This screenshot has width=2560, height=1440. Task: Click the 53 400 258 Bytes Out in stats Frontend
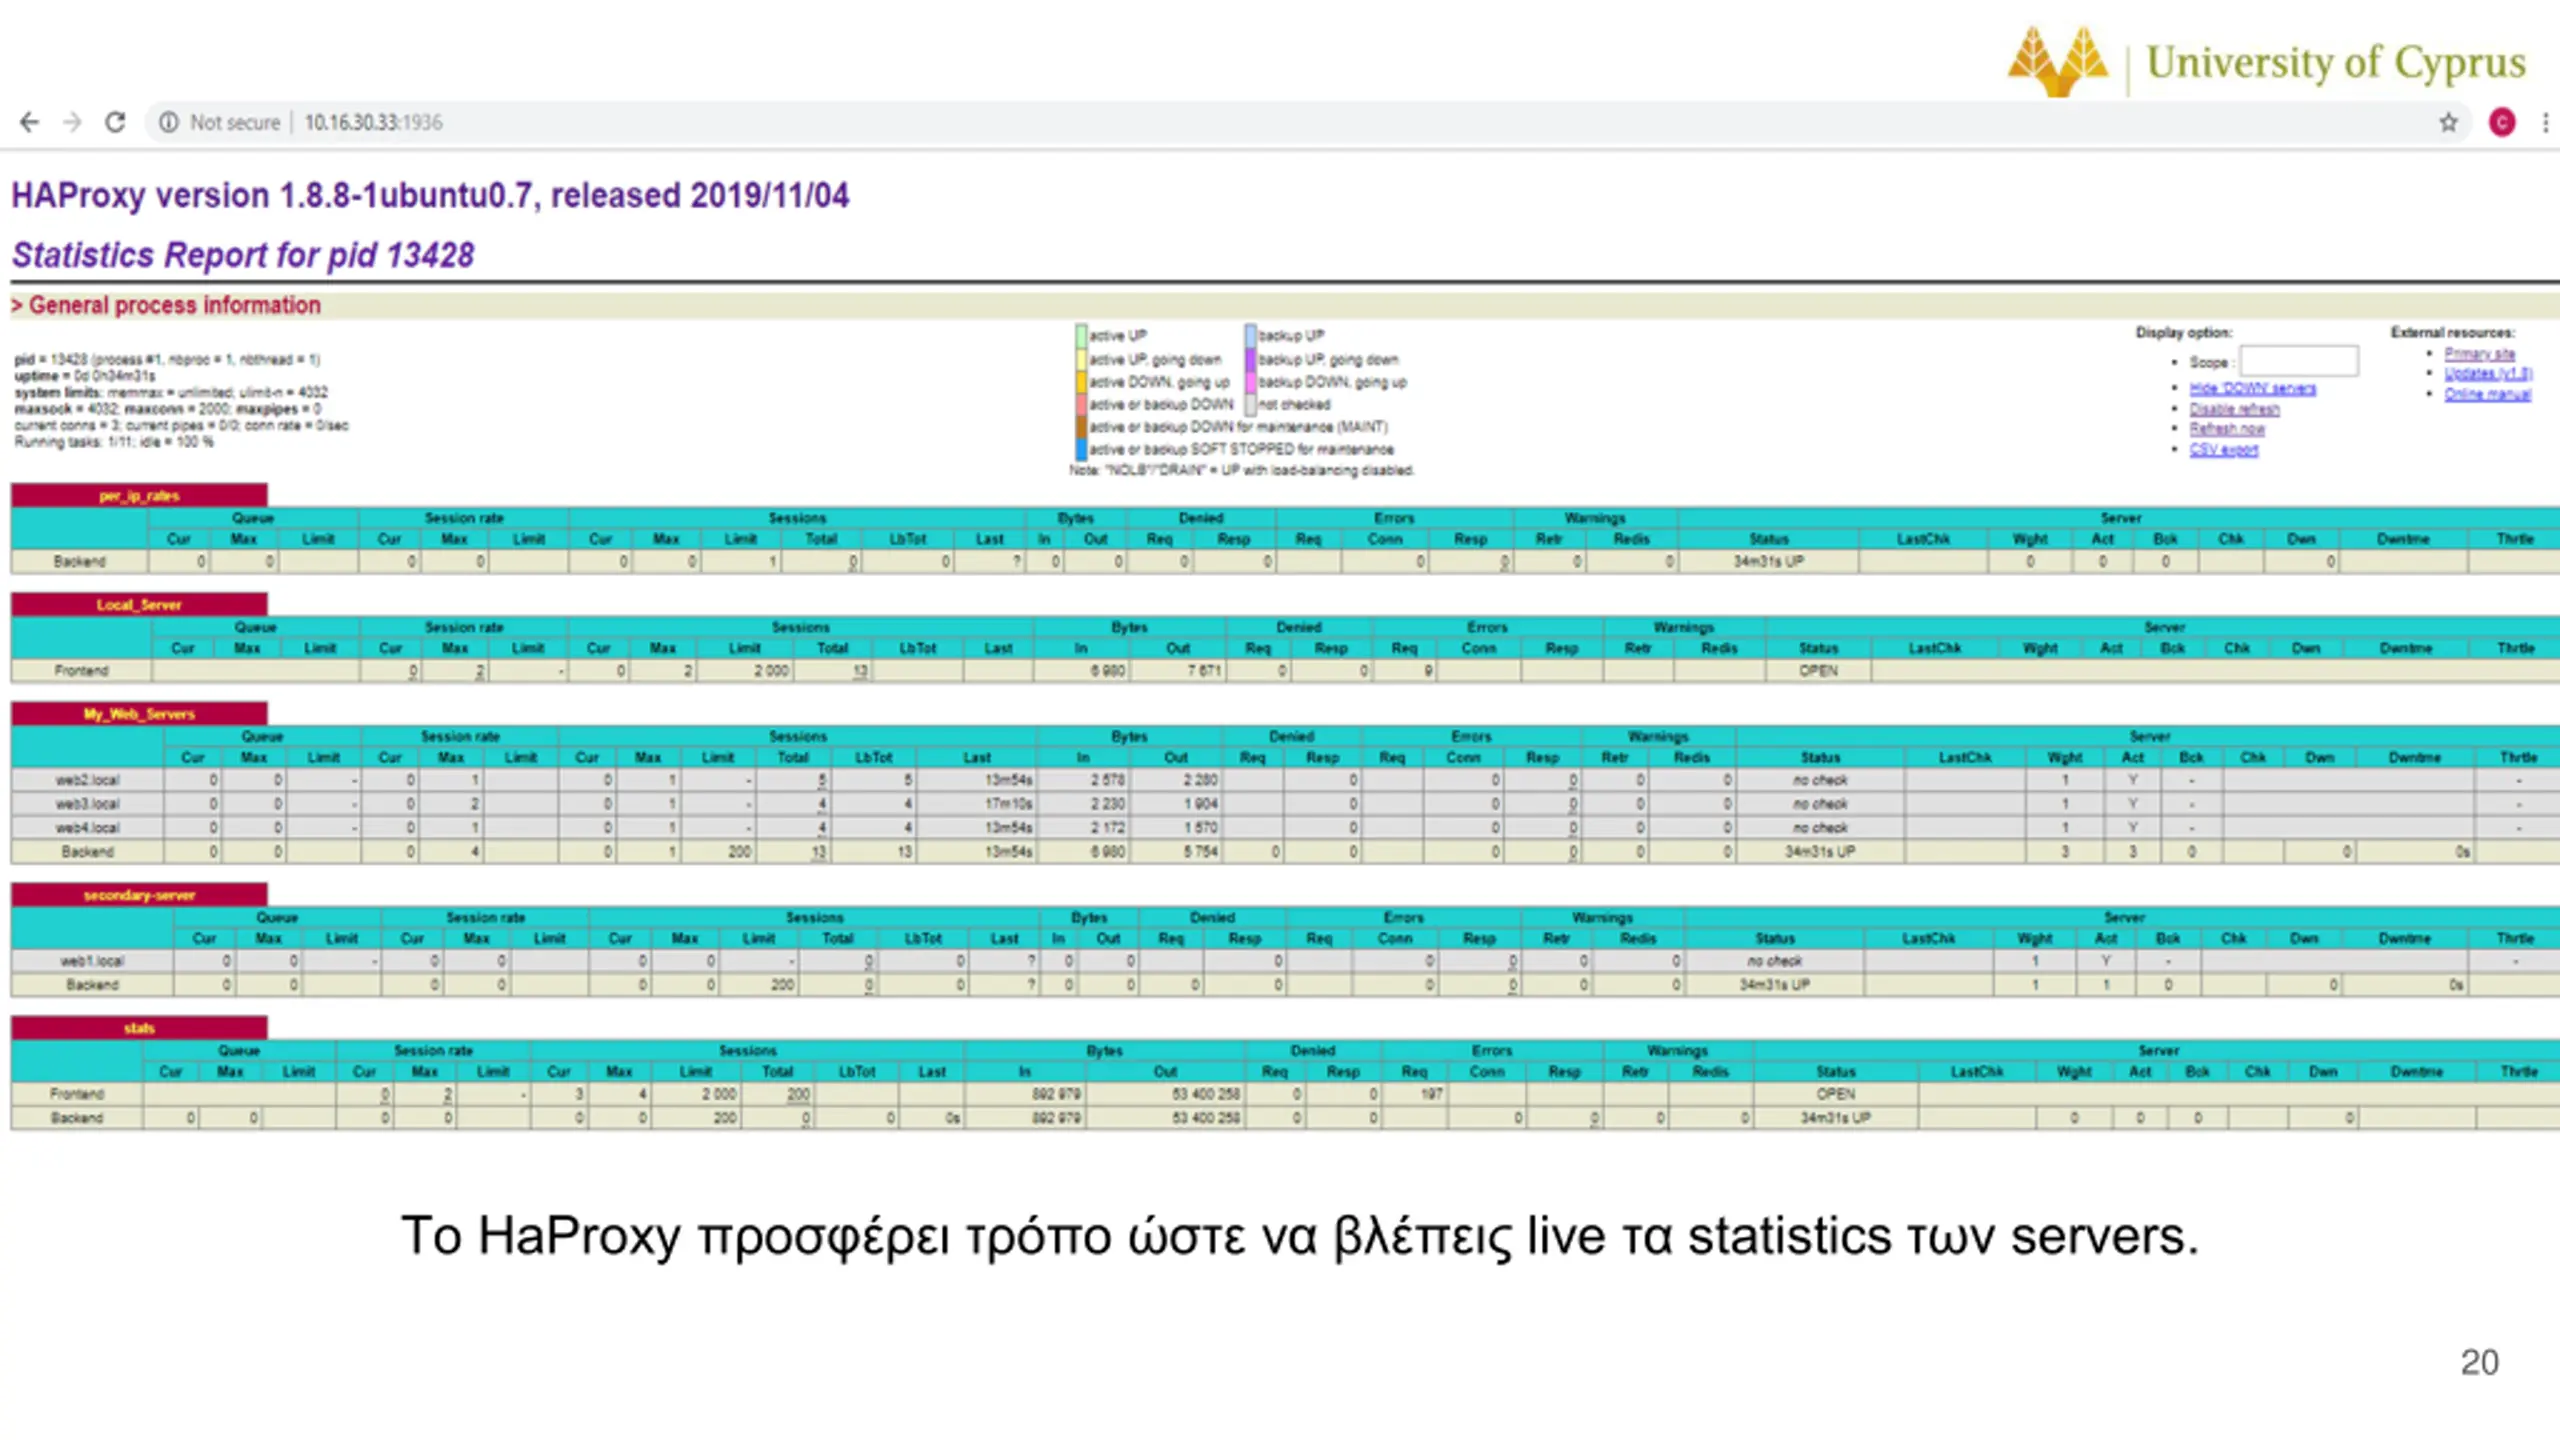[x=1206, y=1093]
